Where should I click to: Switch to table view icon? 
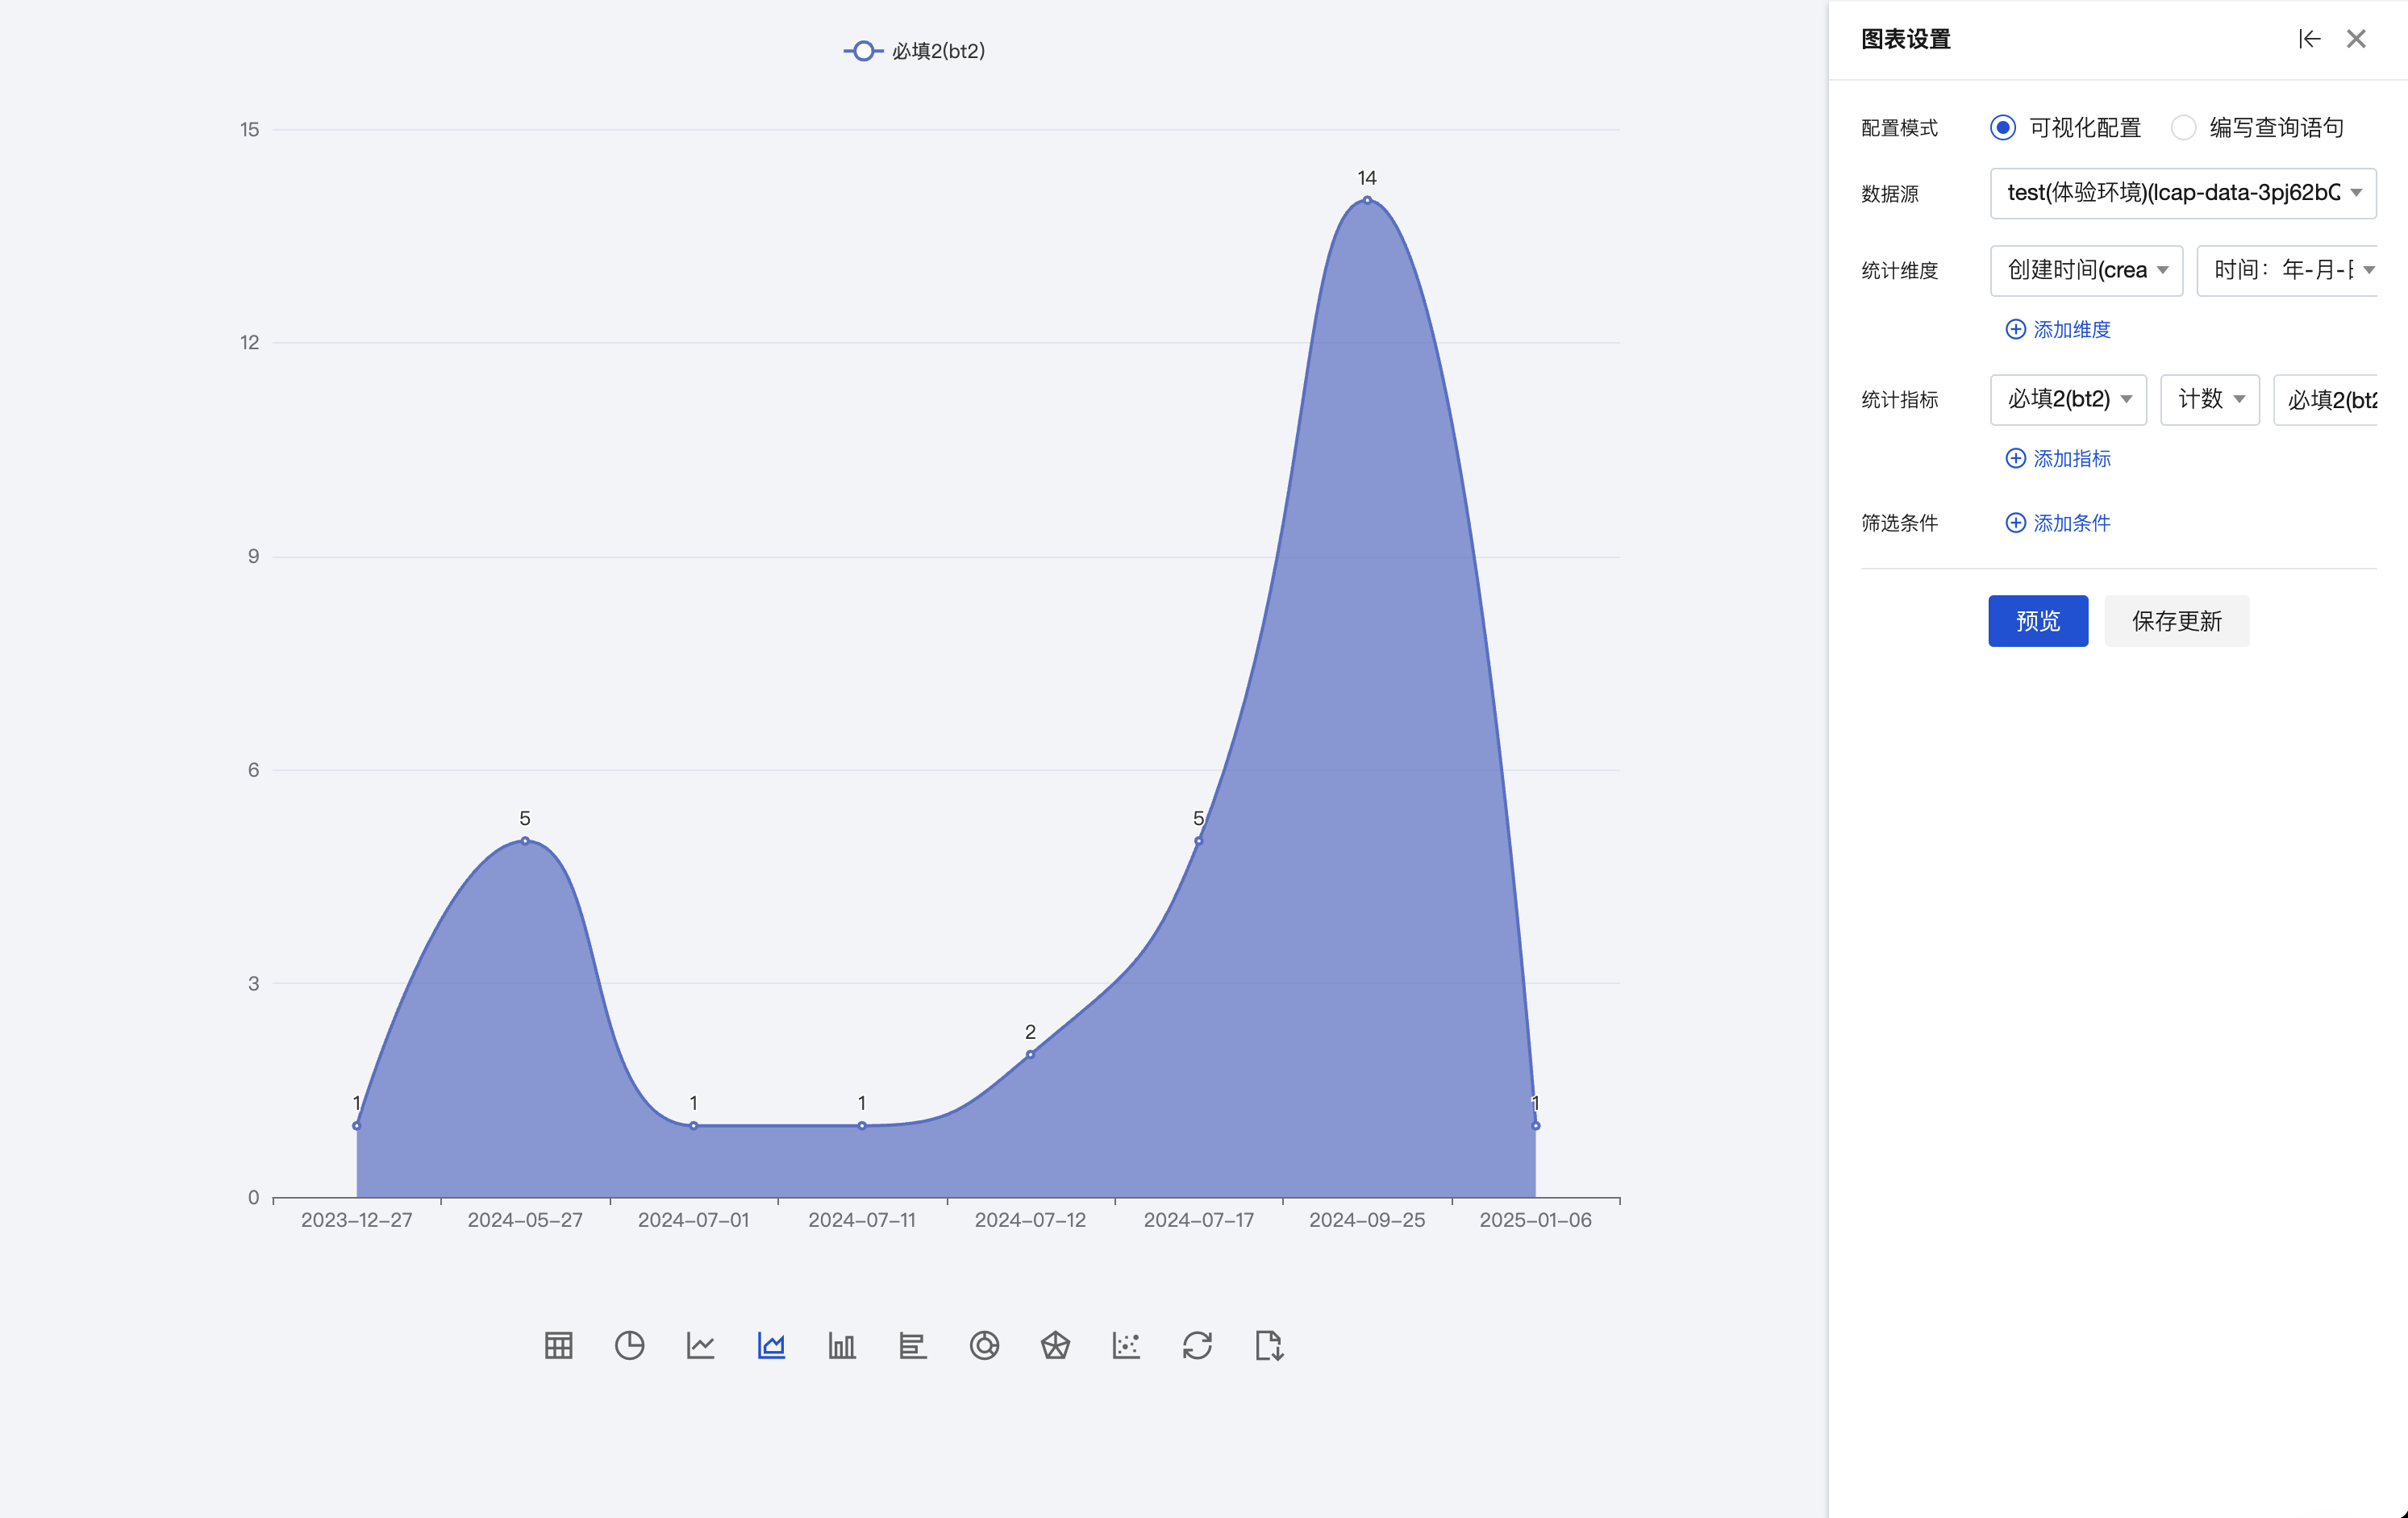(558, 1345)
